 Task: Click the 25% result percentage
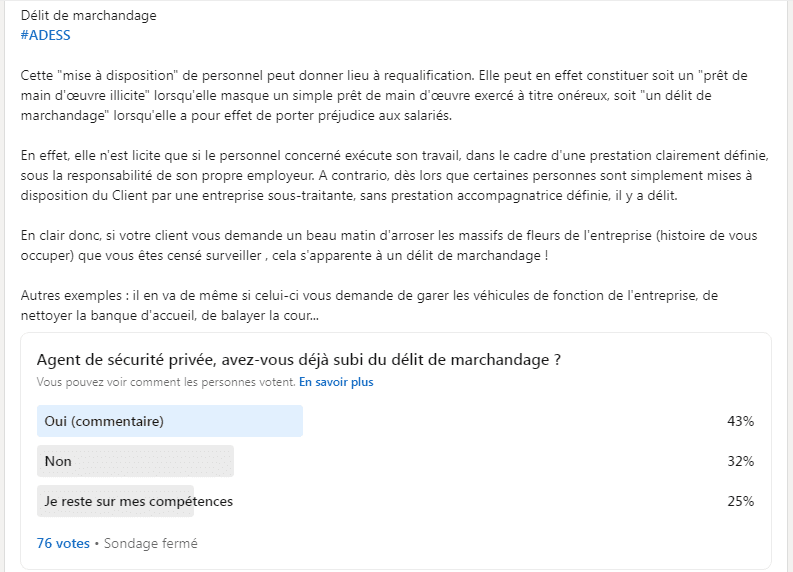(740, 501)
